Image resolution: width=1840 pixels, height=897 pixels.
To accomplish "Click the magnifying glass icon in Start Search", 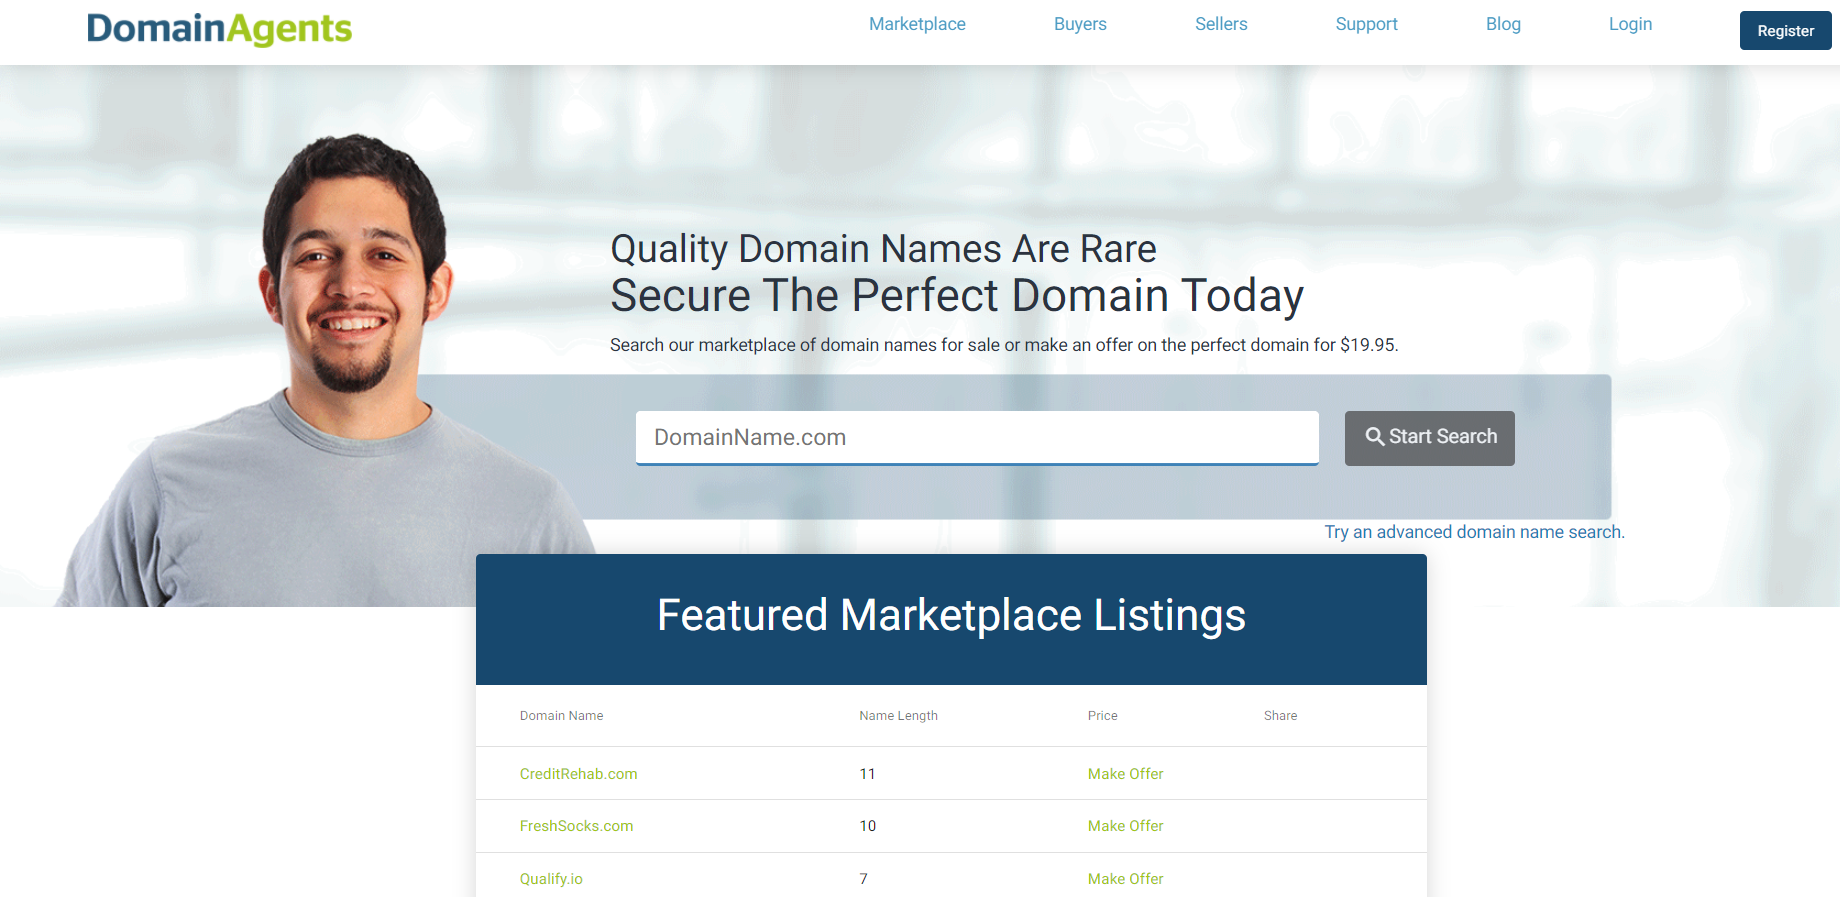I will tap(1375, 437).
